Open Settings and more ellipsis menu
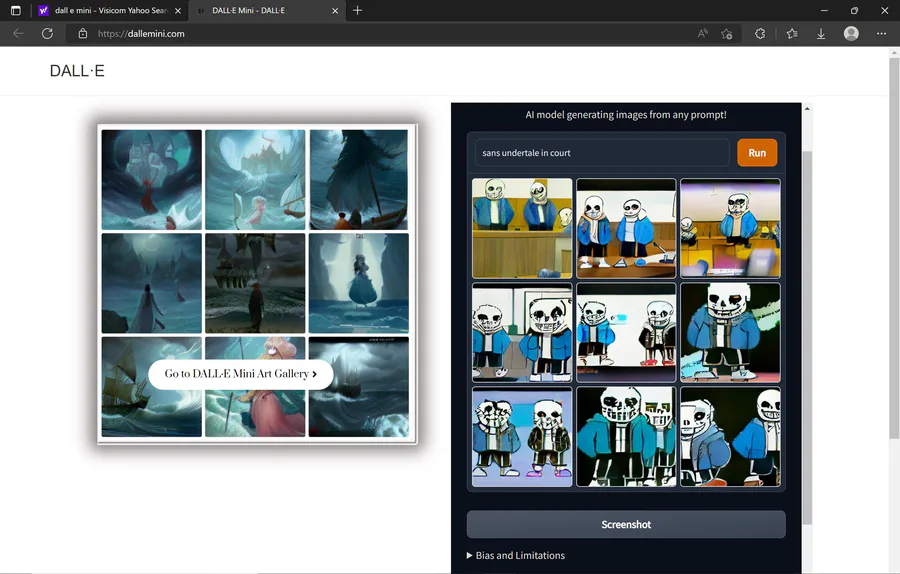This screenshot has width=900, height=574. tap(882, 33)
